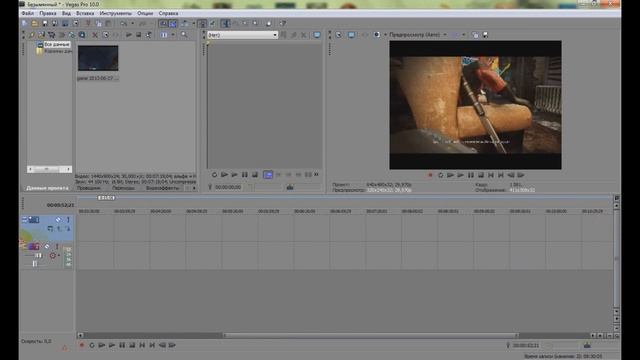Click the Open project folder icon
This screenshot has height=360, width=640.
[x=35, y=24]
